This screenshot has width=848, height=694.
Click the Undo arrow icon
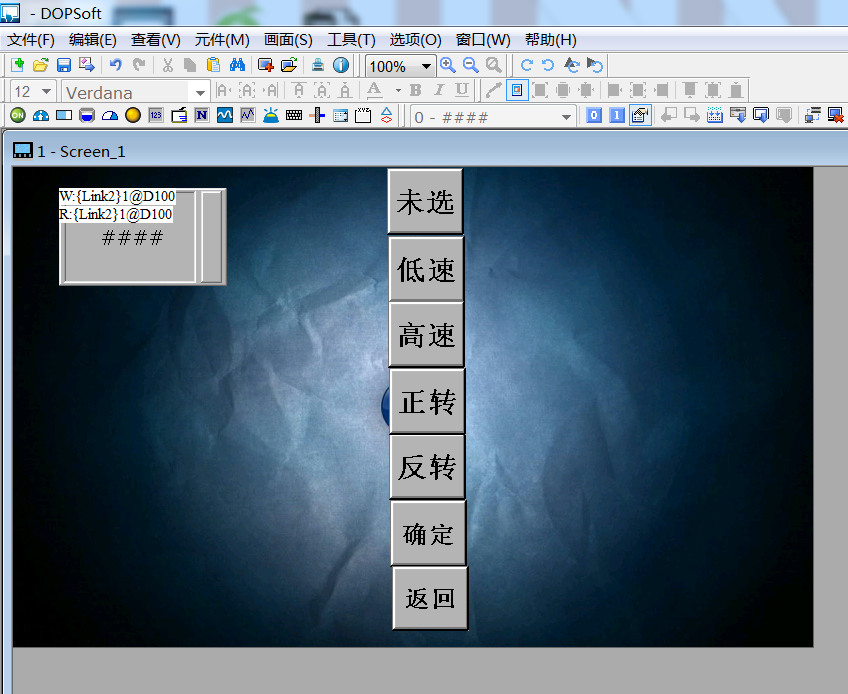(x=115, y=65)
